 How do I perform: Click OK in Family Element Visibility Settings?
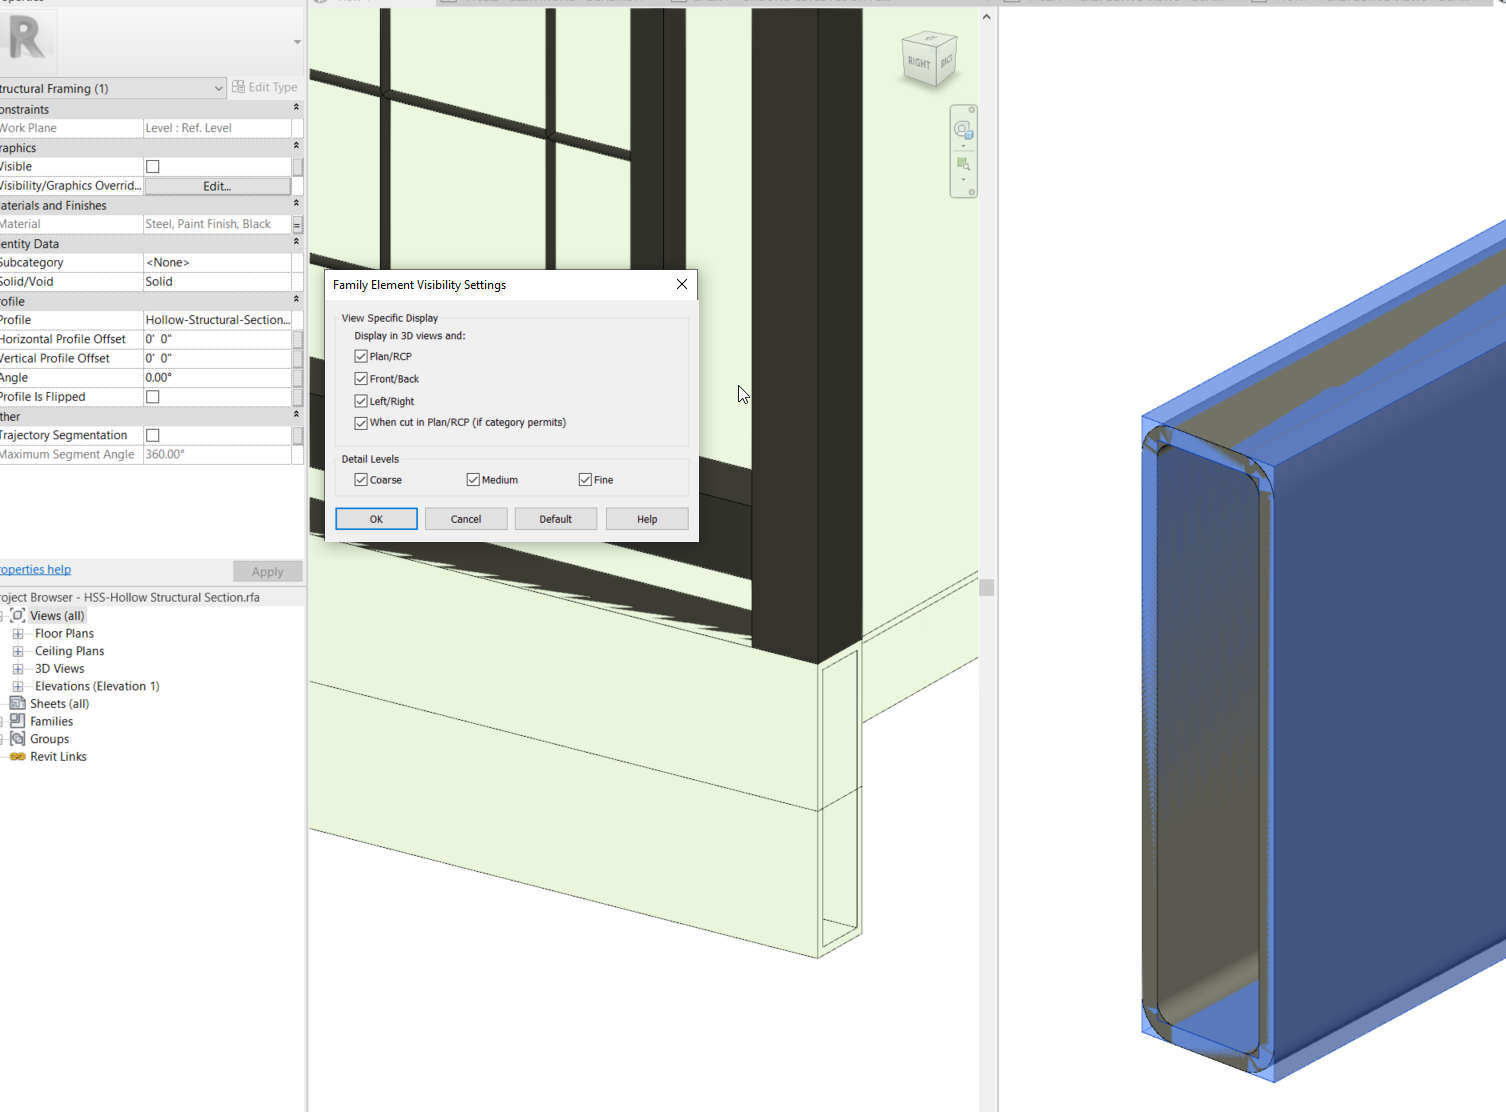tap(376, 518)
